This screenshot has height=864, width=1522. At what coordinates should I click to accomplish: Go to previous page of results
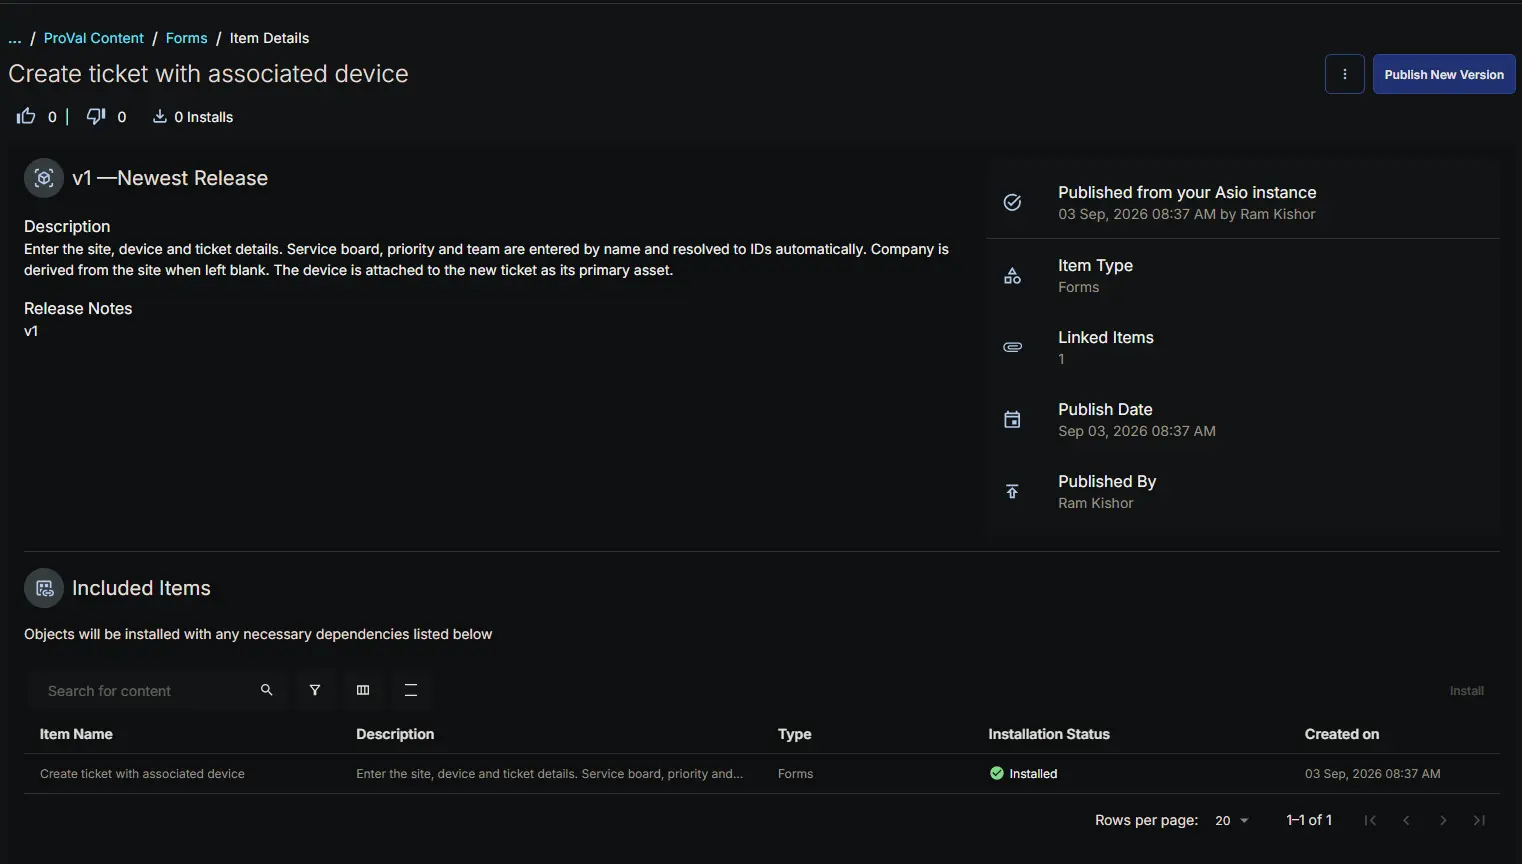(x=1406, y=820)
